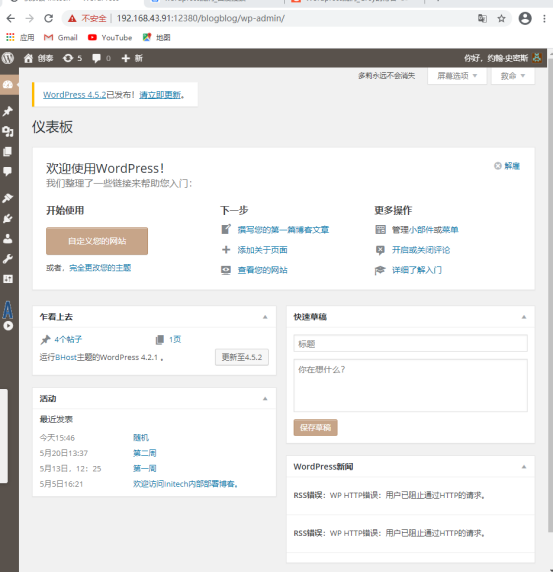Click the BHost theme link
The height and width of the screenshot is (572, 553).
tap(66, 357)
